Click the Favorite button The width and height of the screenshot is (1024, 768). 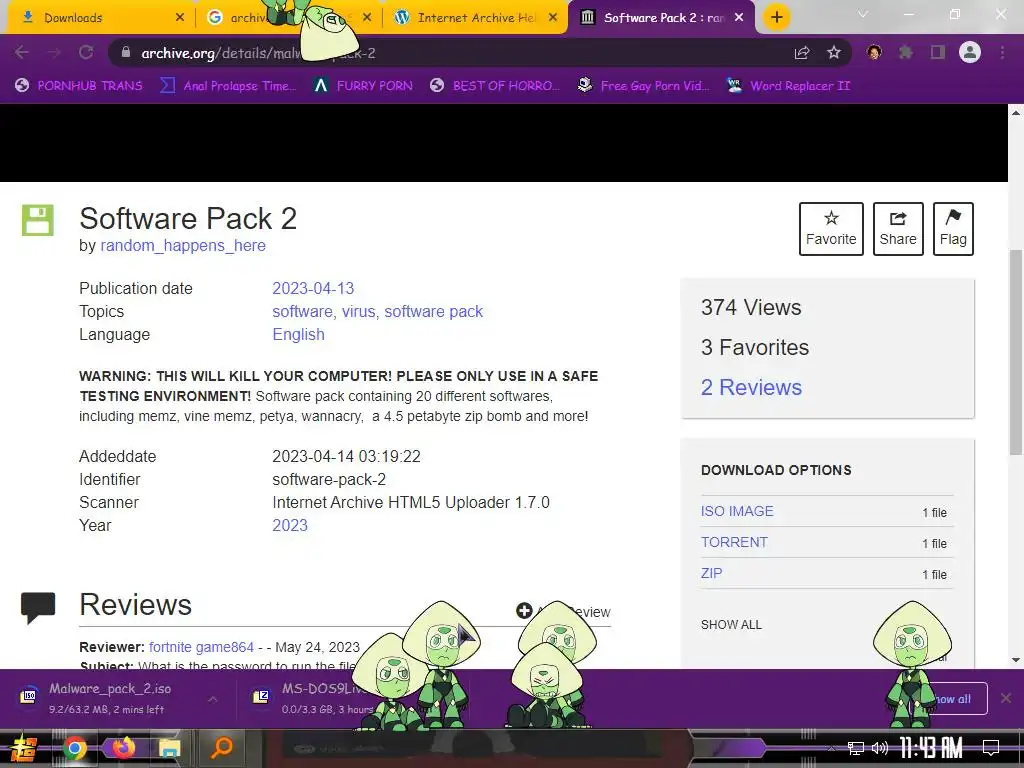click(831, 229)
